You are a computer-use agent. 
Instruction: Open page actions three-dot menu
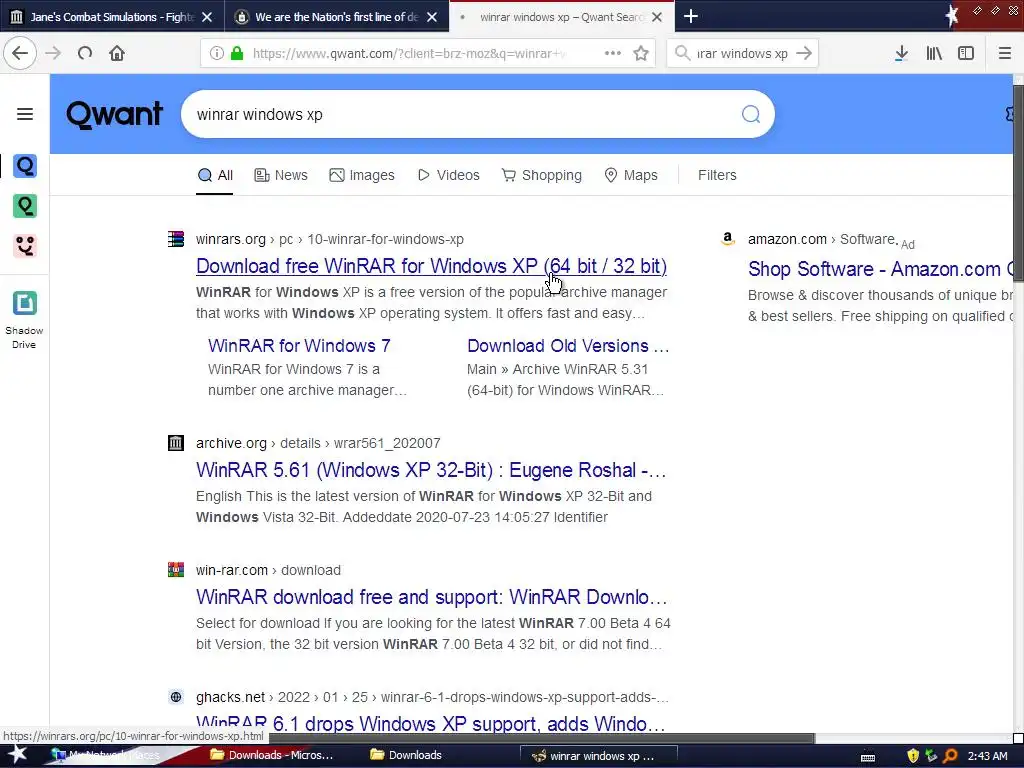point(613,53)
